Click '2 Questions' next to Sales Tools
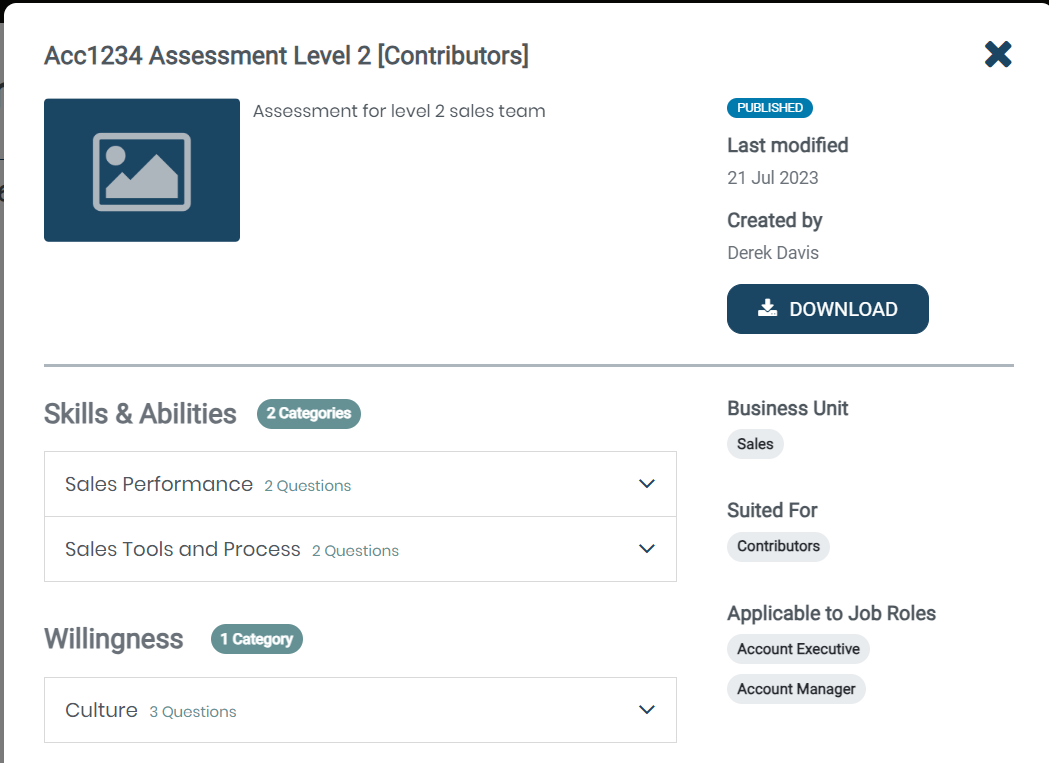Image resolution: width=1049 pixels, height=763 pixels. pos(355,551)
